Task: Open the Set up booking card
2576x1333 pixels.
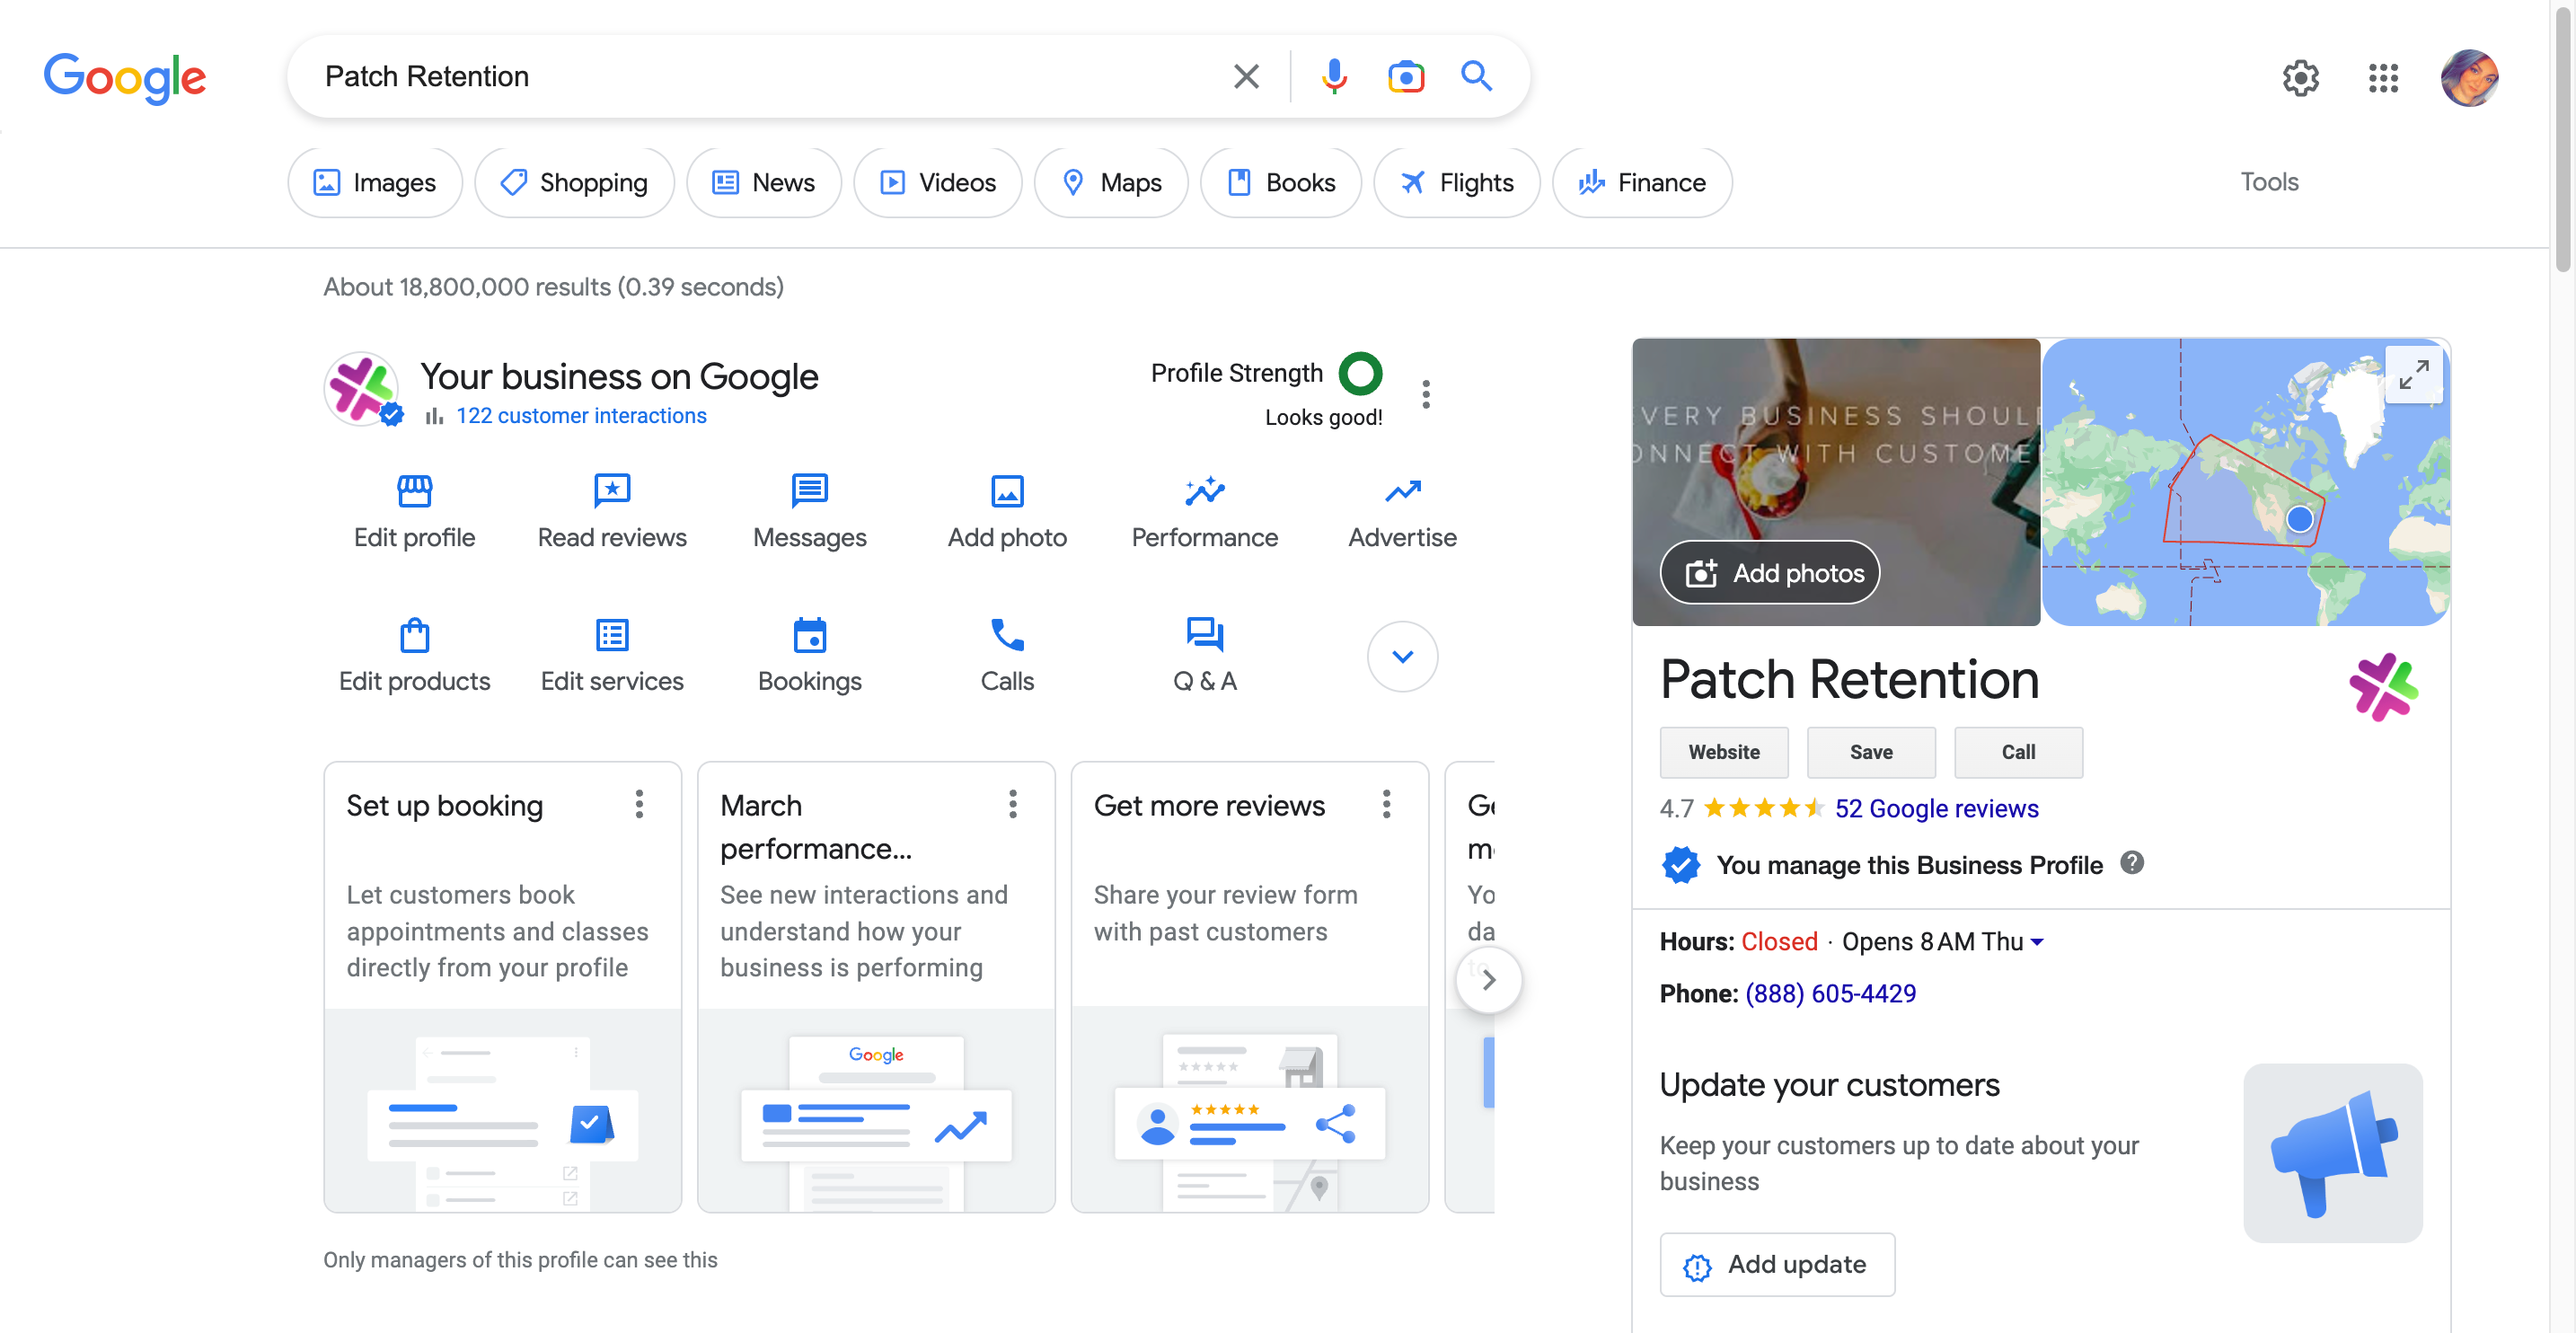Action: point(502,987)
